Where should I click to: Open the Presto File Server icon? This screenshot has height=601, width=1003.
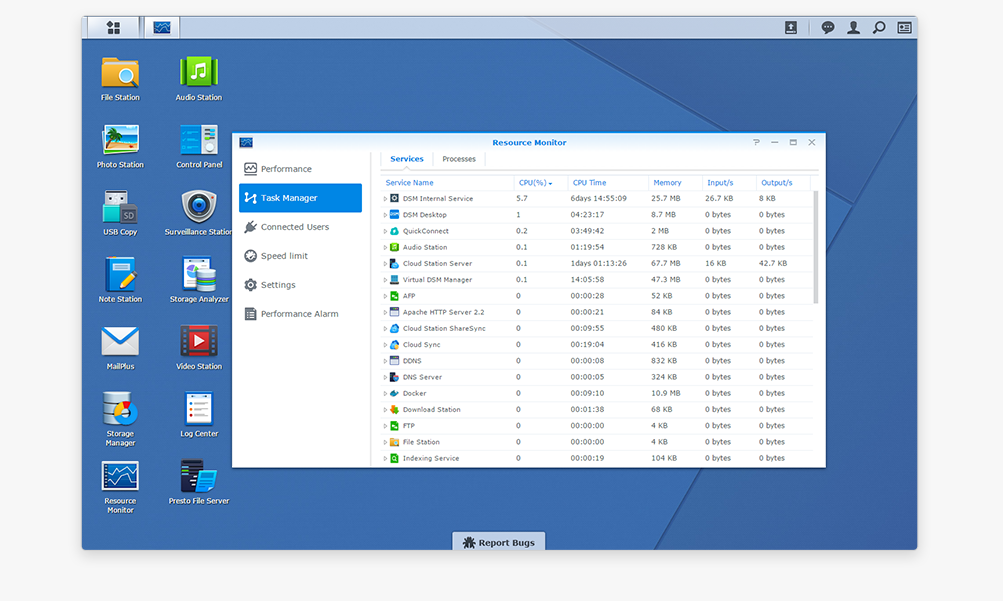[x=199, y=477]
